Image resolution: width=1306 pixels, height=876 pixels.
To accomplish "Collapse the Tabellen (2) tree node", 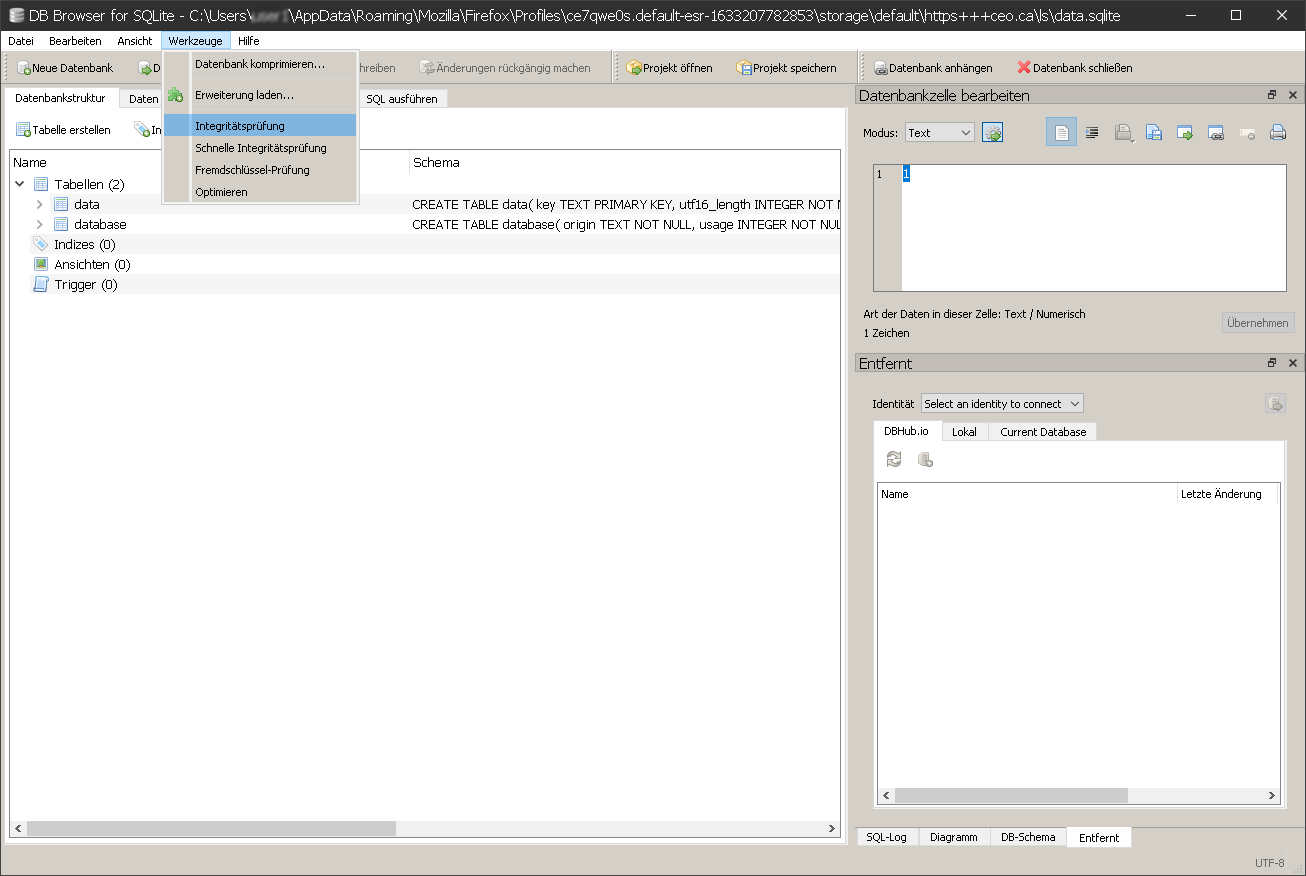I will pos(20,184).
